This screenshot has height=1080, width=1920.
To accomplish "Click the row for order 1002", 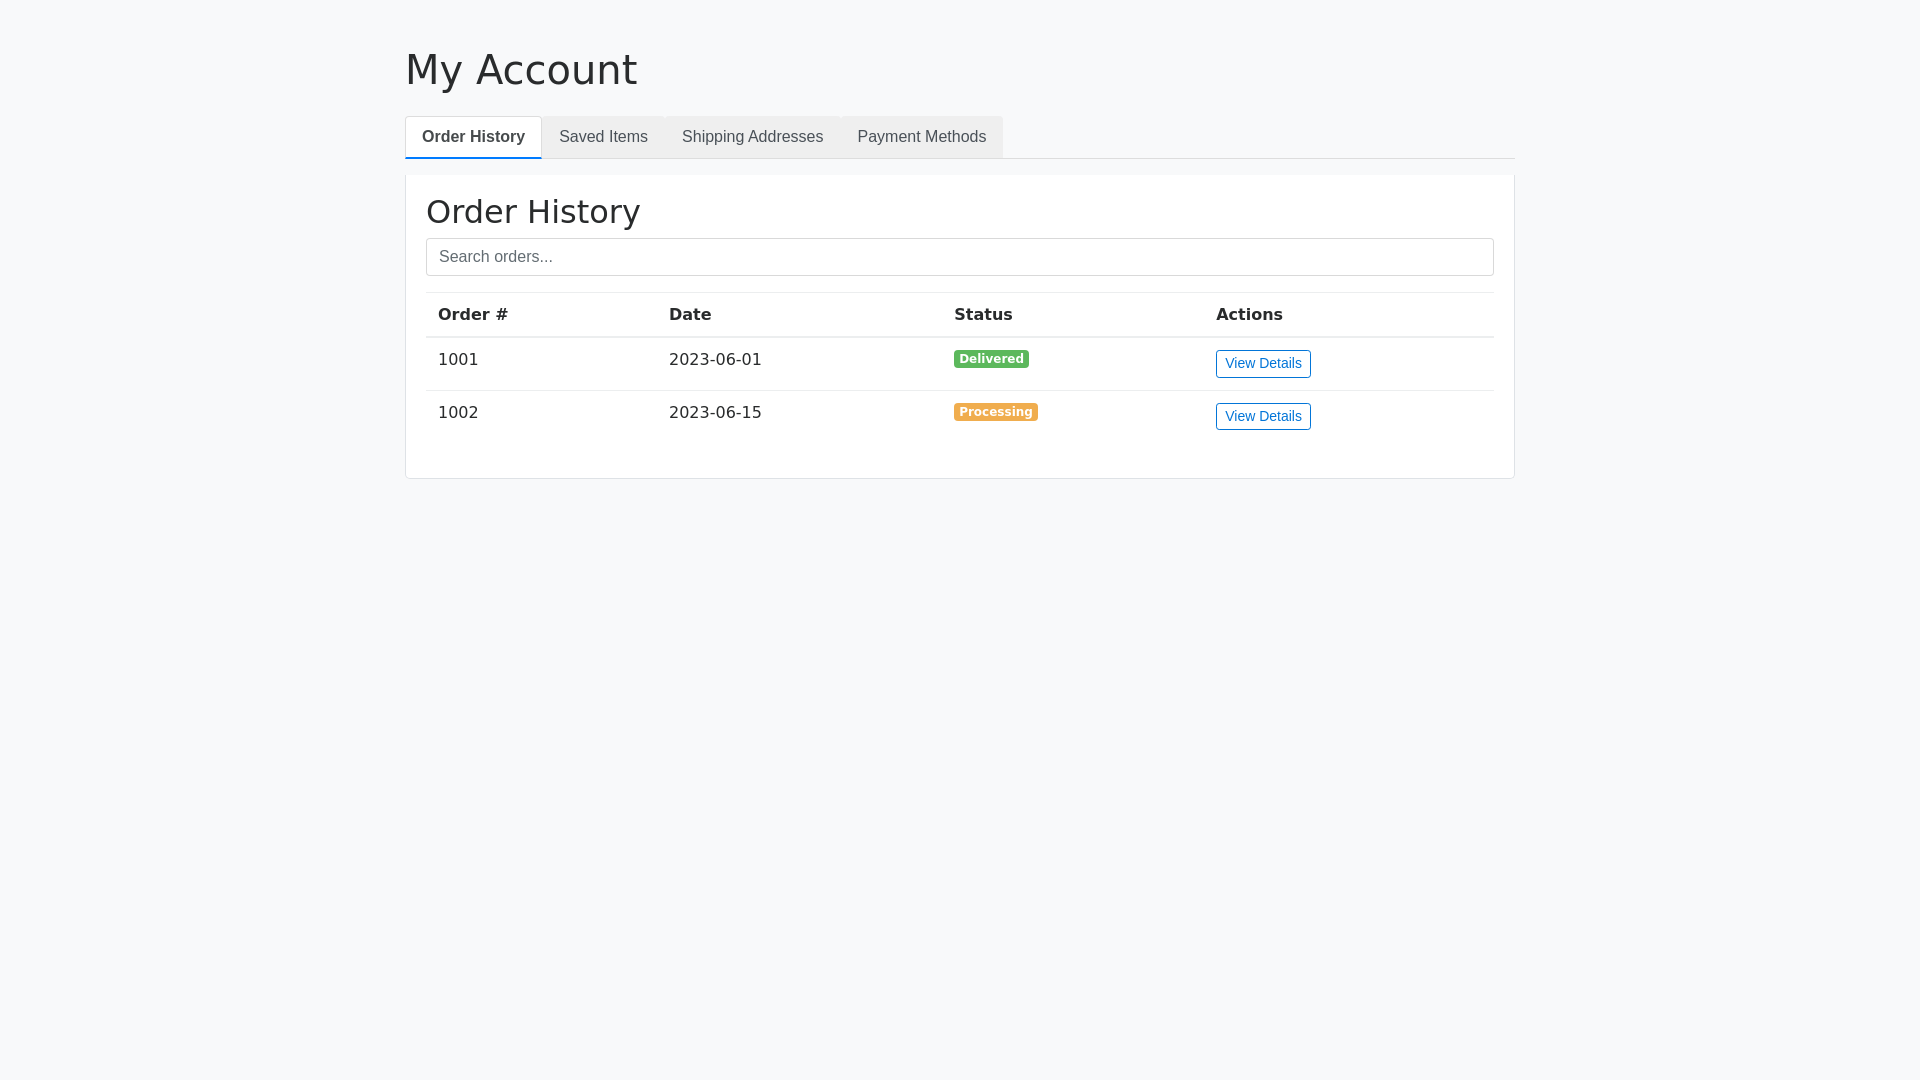I will click(850, 415).
